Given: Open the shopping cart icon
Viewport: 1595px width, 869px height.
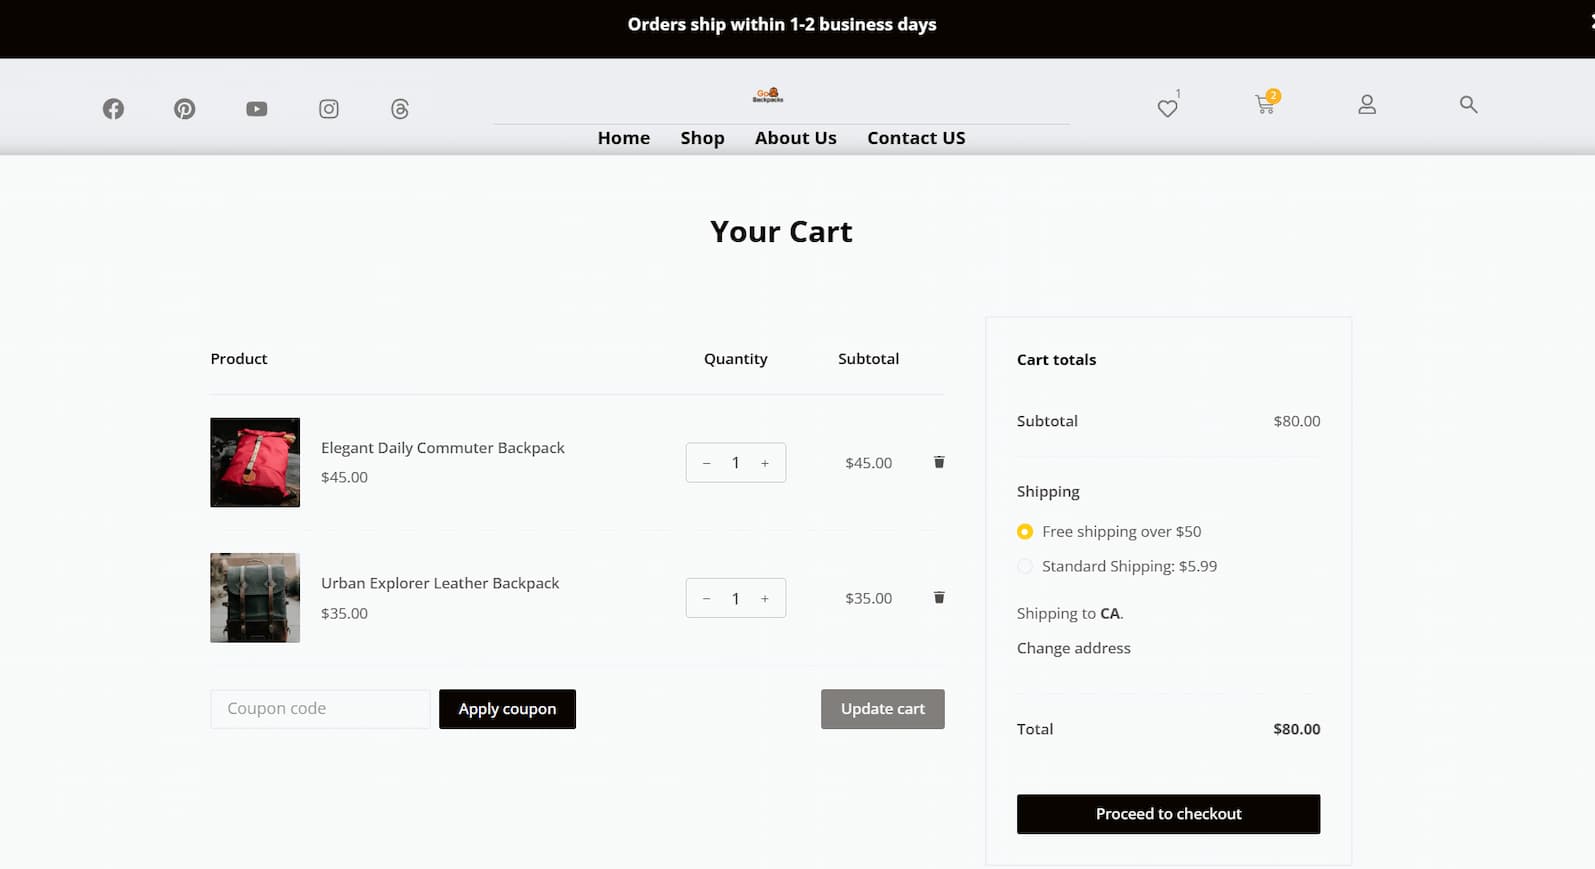Looking at the screenshot, I should pyautogui.click(x=1265, y=104).
